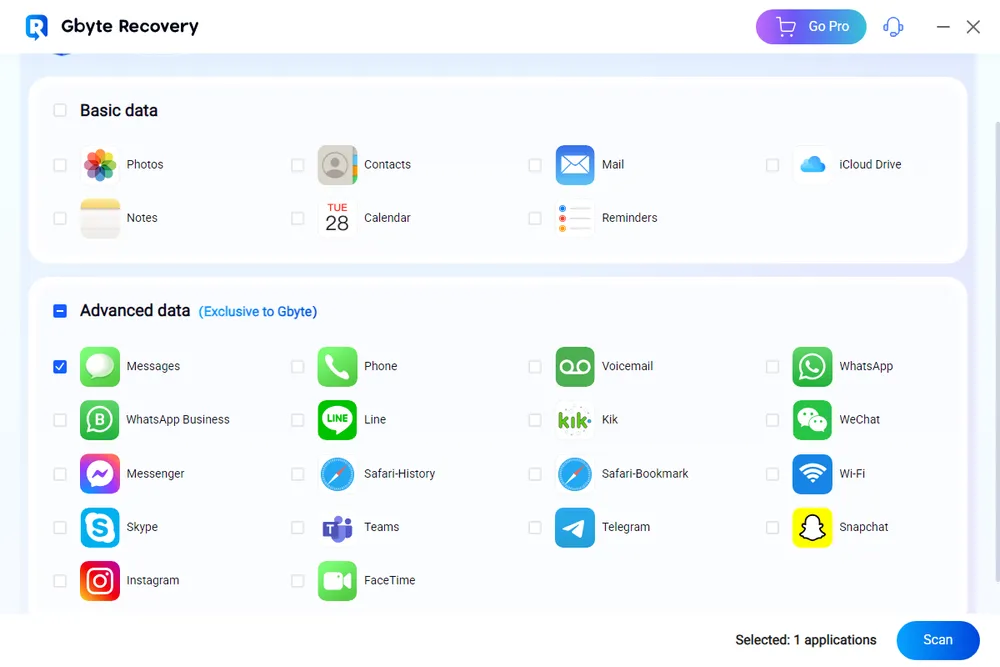Minimize the Gbyte Recovery window
Image resolution: width=1000 pixels, height=667 pixels.
[943, 27]
